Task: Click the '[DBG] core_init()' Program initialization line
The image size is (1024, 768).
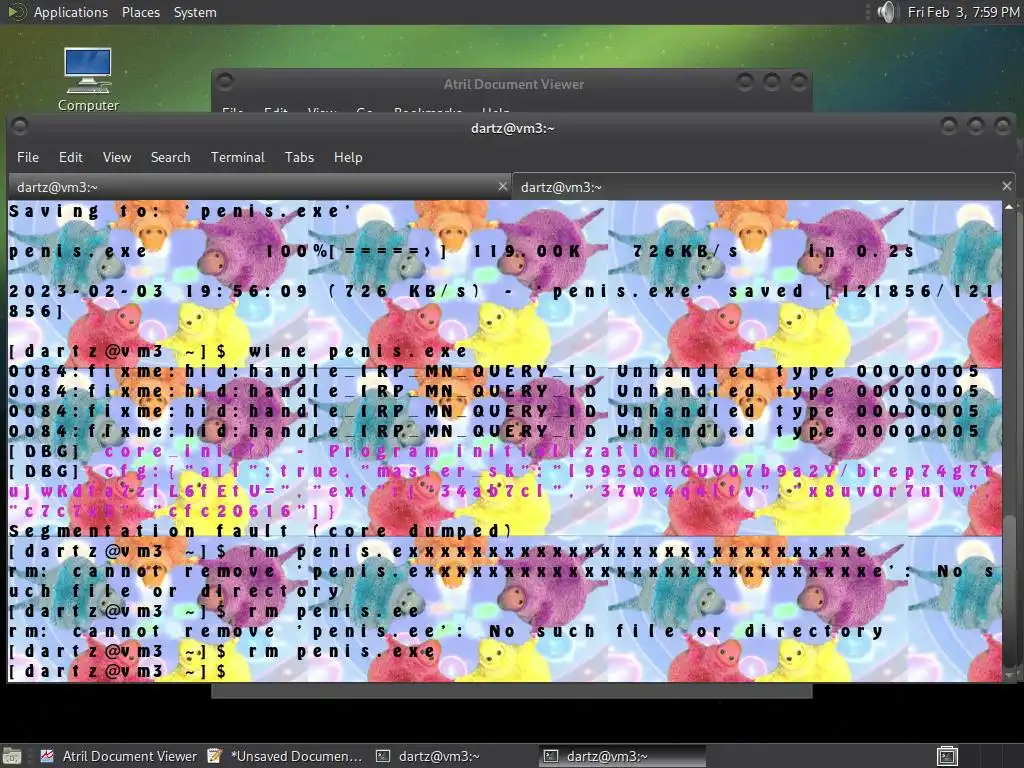Action: pyautogui.click(x=342, y=451)
